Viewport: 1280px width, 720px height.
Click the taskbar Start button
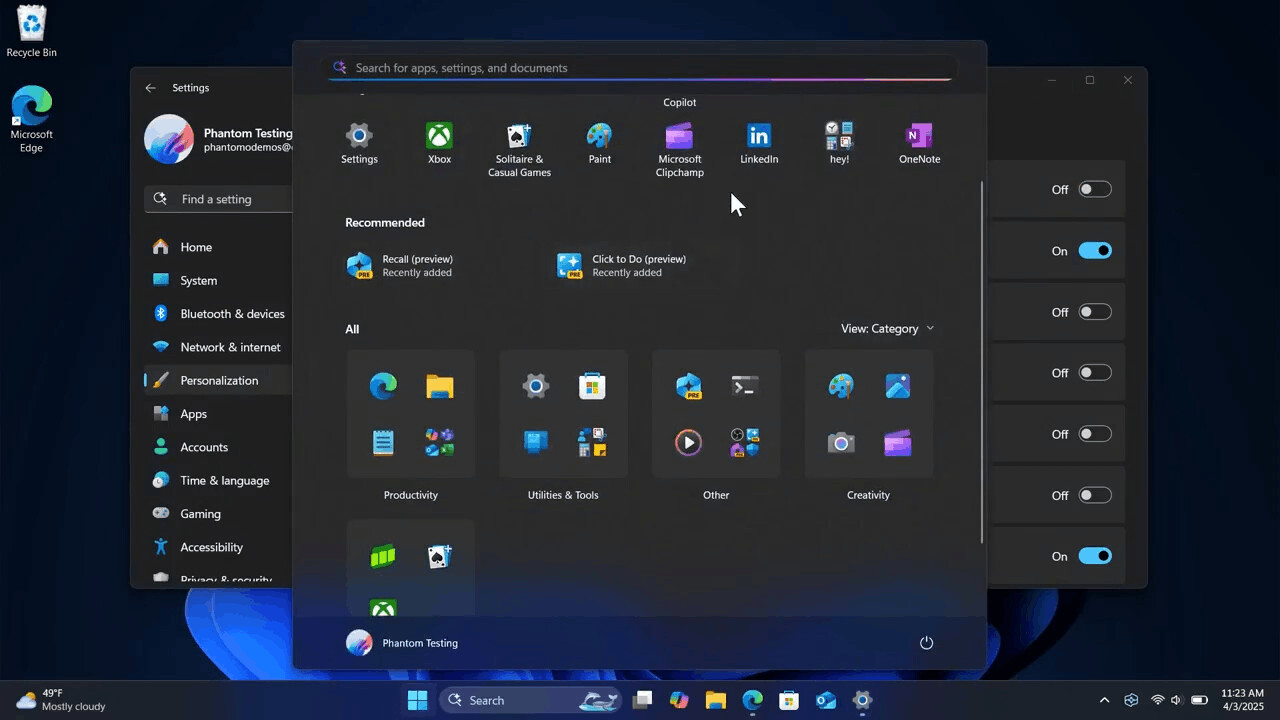[417, 700]
